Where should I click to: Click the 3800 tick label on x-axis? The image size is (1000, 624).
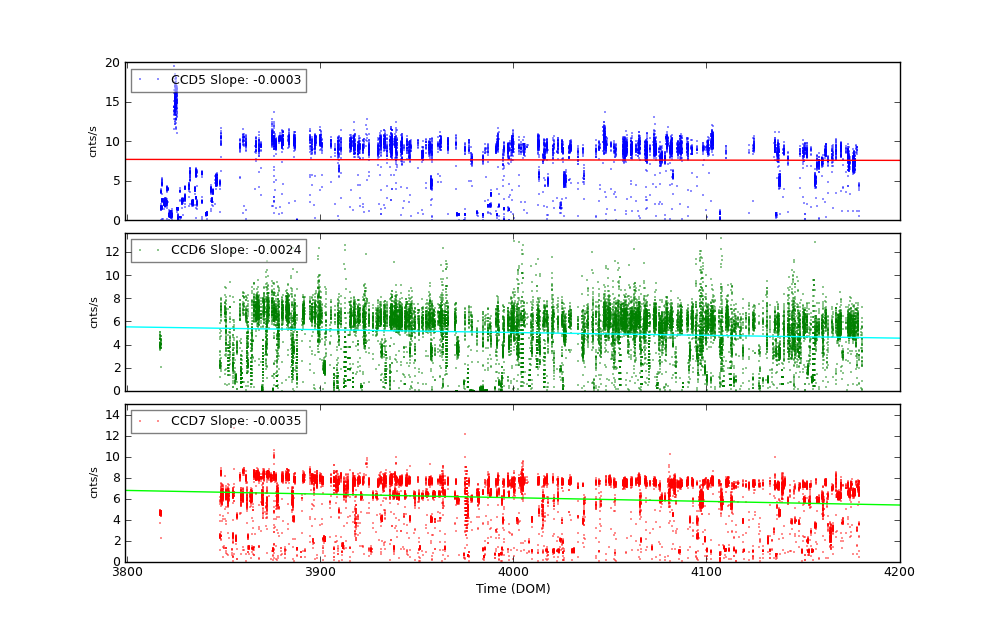pyautogui.click(x=127, y=571)
